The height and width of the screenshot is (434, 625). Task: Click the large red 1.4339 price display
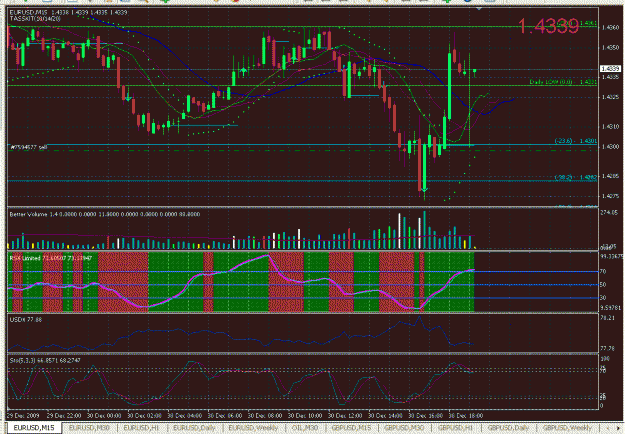548,26
